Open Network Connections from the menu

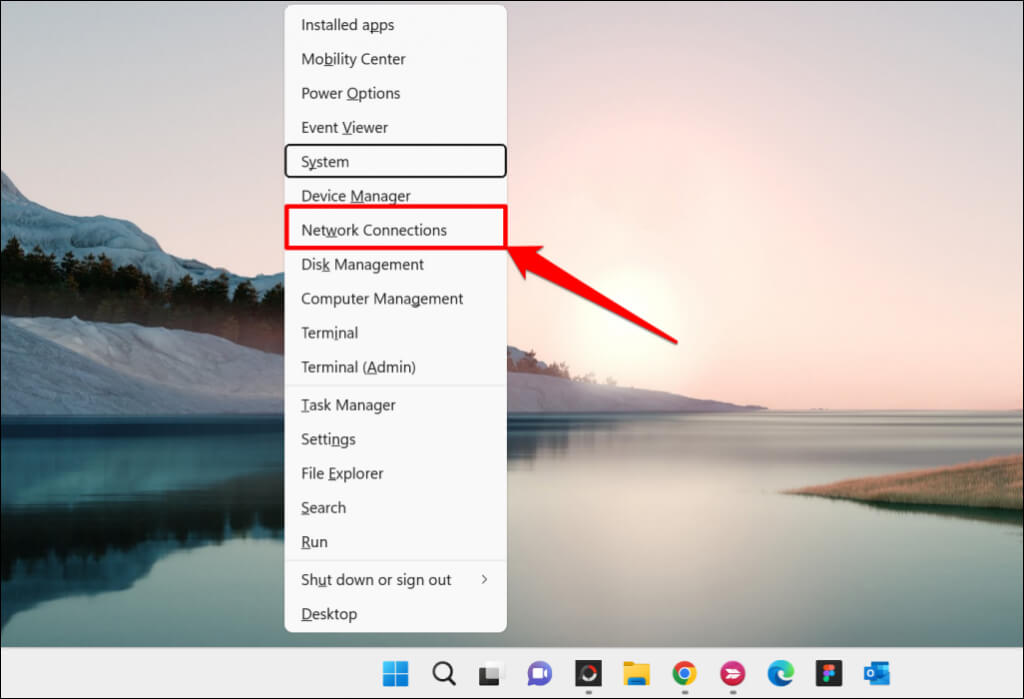[x=374, y=230]
